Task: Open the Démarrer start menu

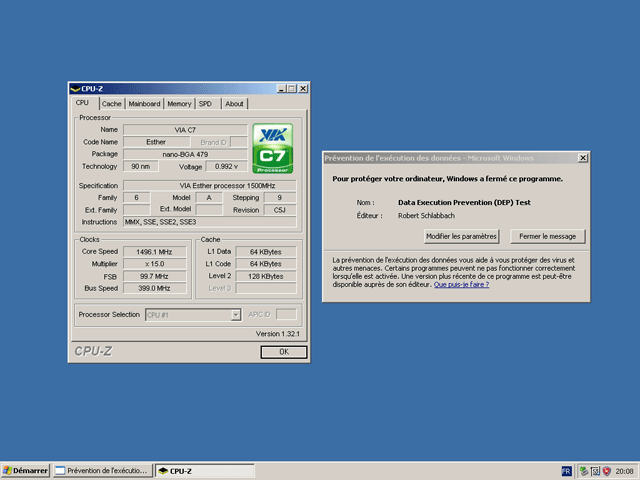Action: (25, 471)
